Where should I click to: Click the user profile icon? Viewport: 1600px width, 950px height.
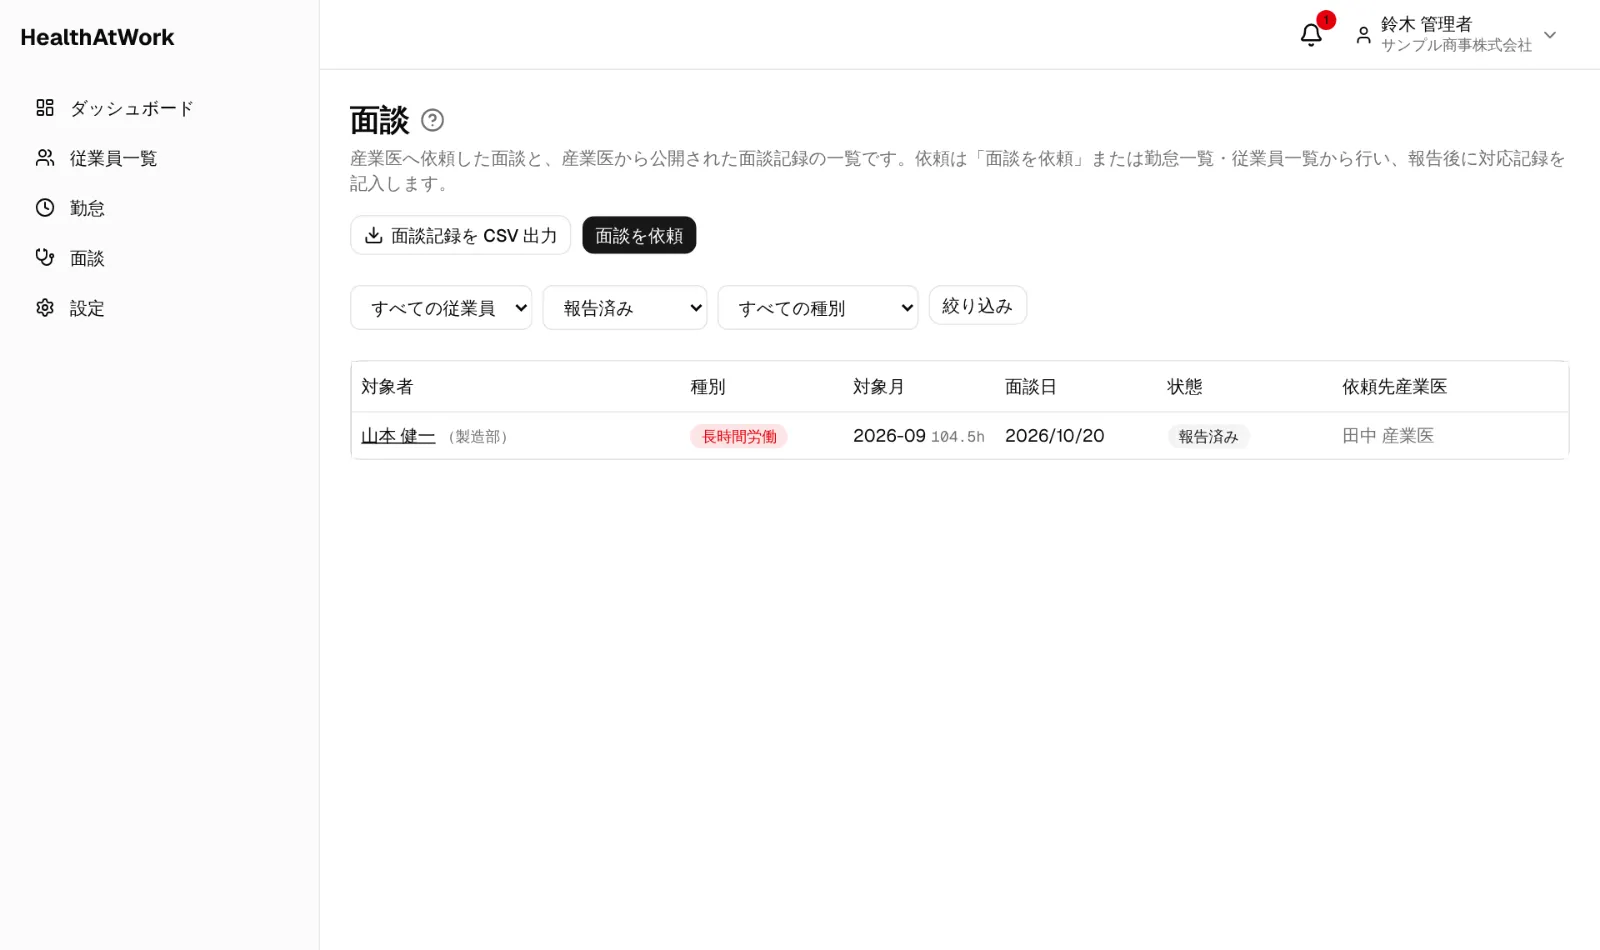coord(1363,35)
